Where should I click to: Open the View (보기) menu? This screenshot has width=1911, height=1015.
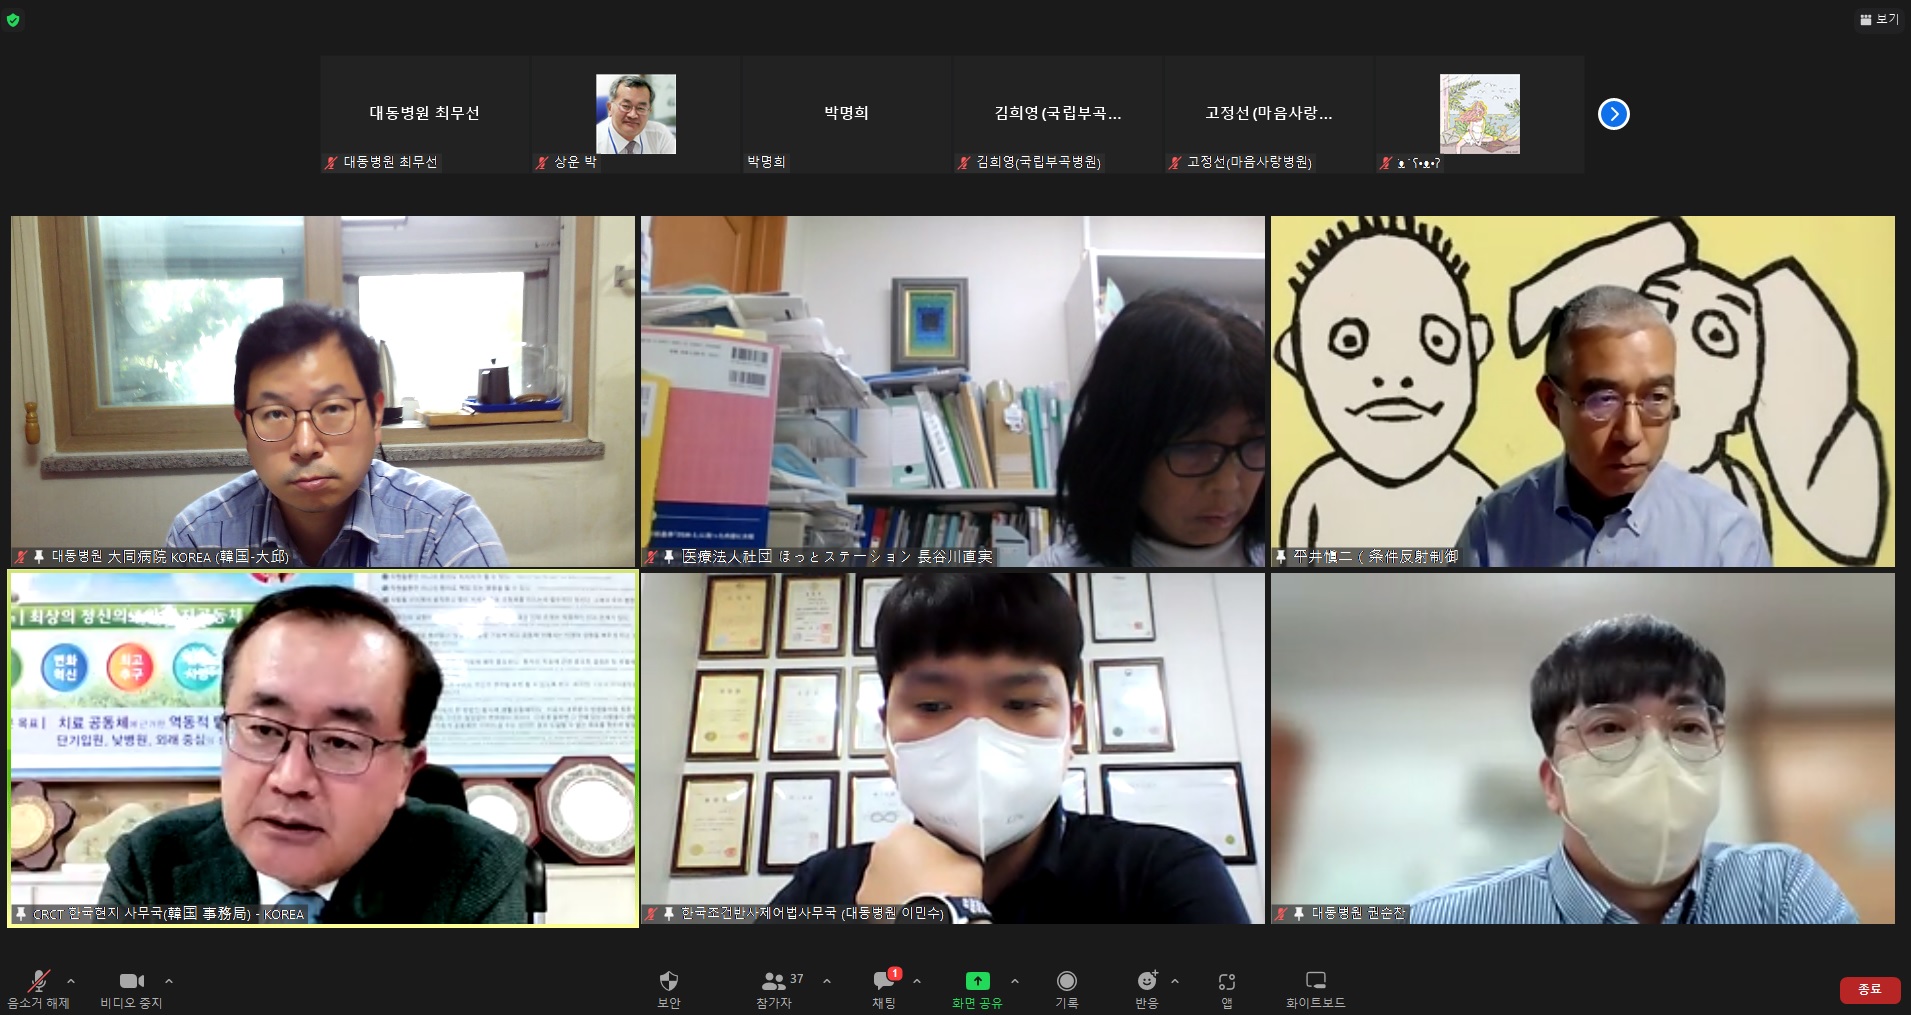[1879, 19]
